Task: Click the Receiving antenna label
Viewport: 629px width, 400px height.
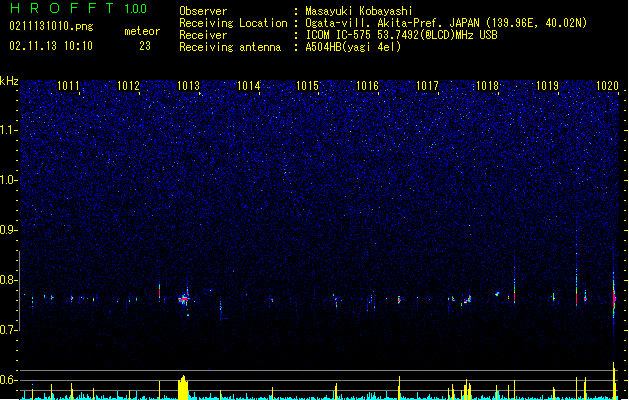Action: 230,47
